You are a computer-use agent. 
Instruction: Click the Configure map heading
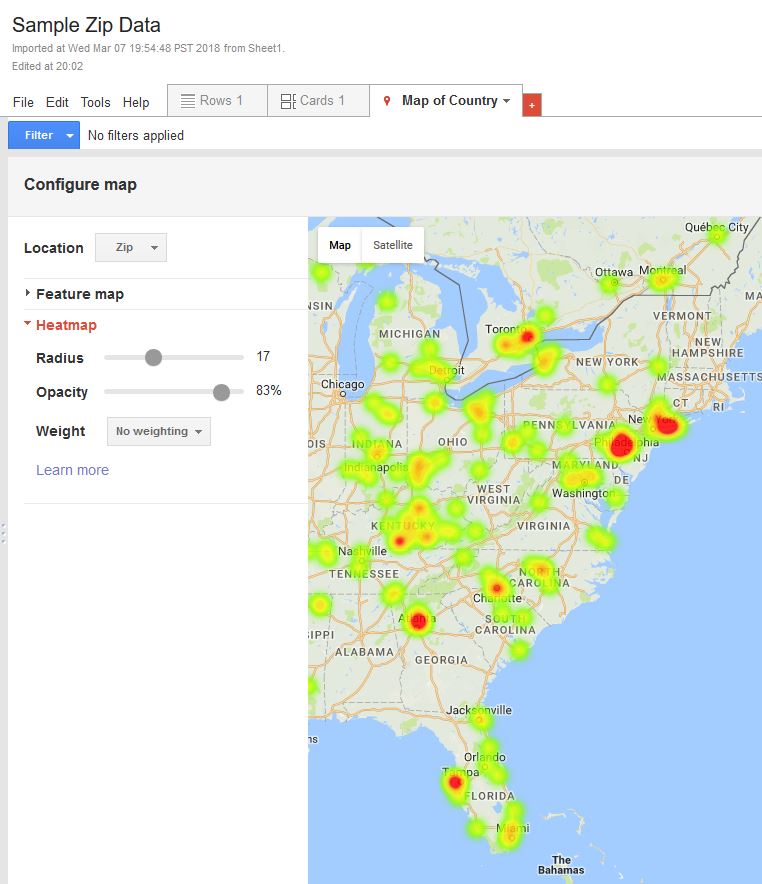click(x=80, y=184)
